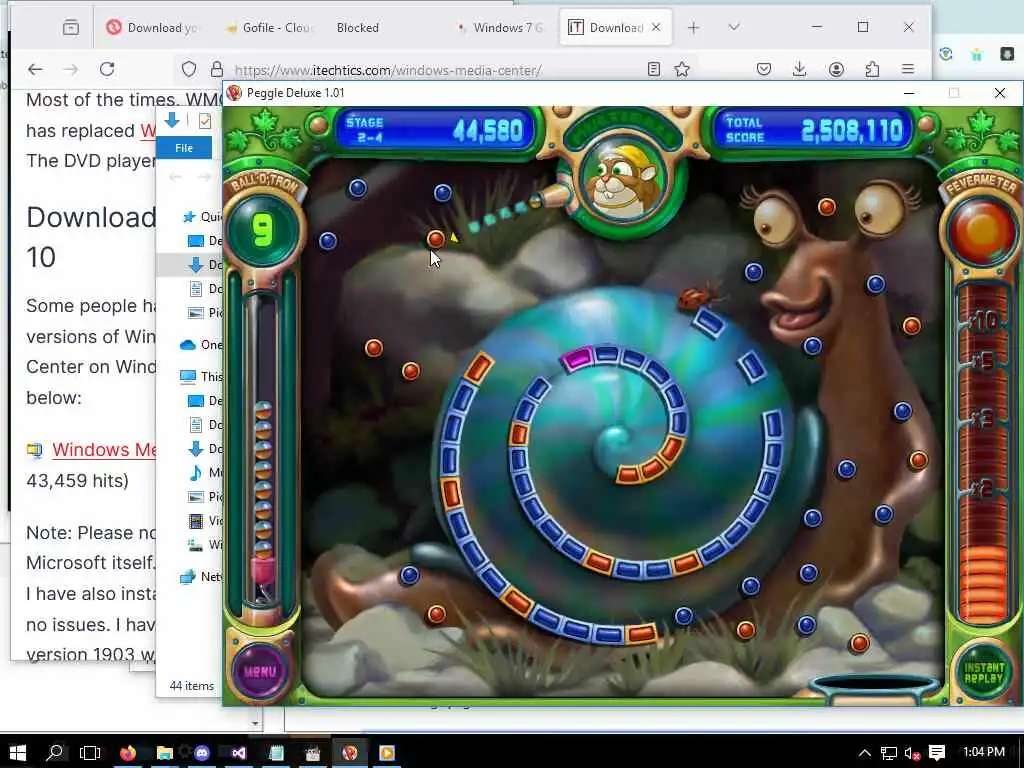
Task: Click the File Explorer properties checkmark icon
Action: point(204,121)
